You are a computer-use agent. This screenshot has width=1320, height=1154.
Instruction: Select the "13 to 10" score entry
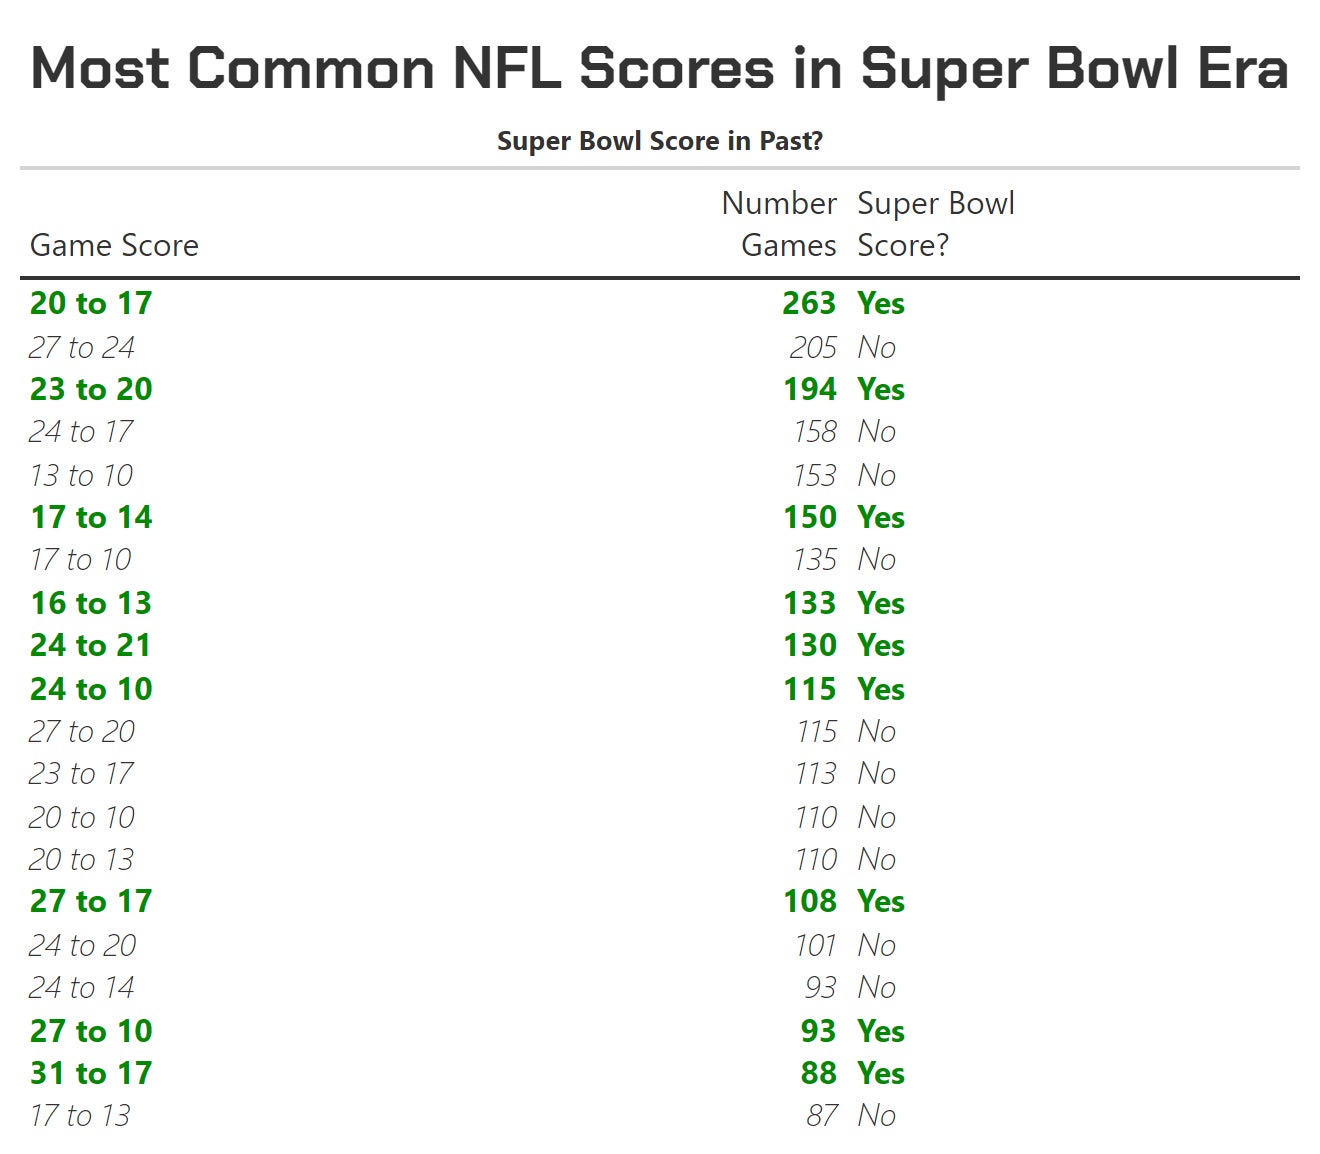[81, 475]
